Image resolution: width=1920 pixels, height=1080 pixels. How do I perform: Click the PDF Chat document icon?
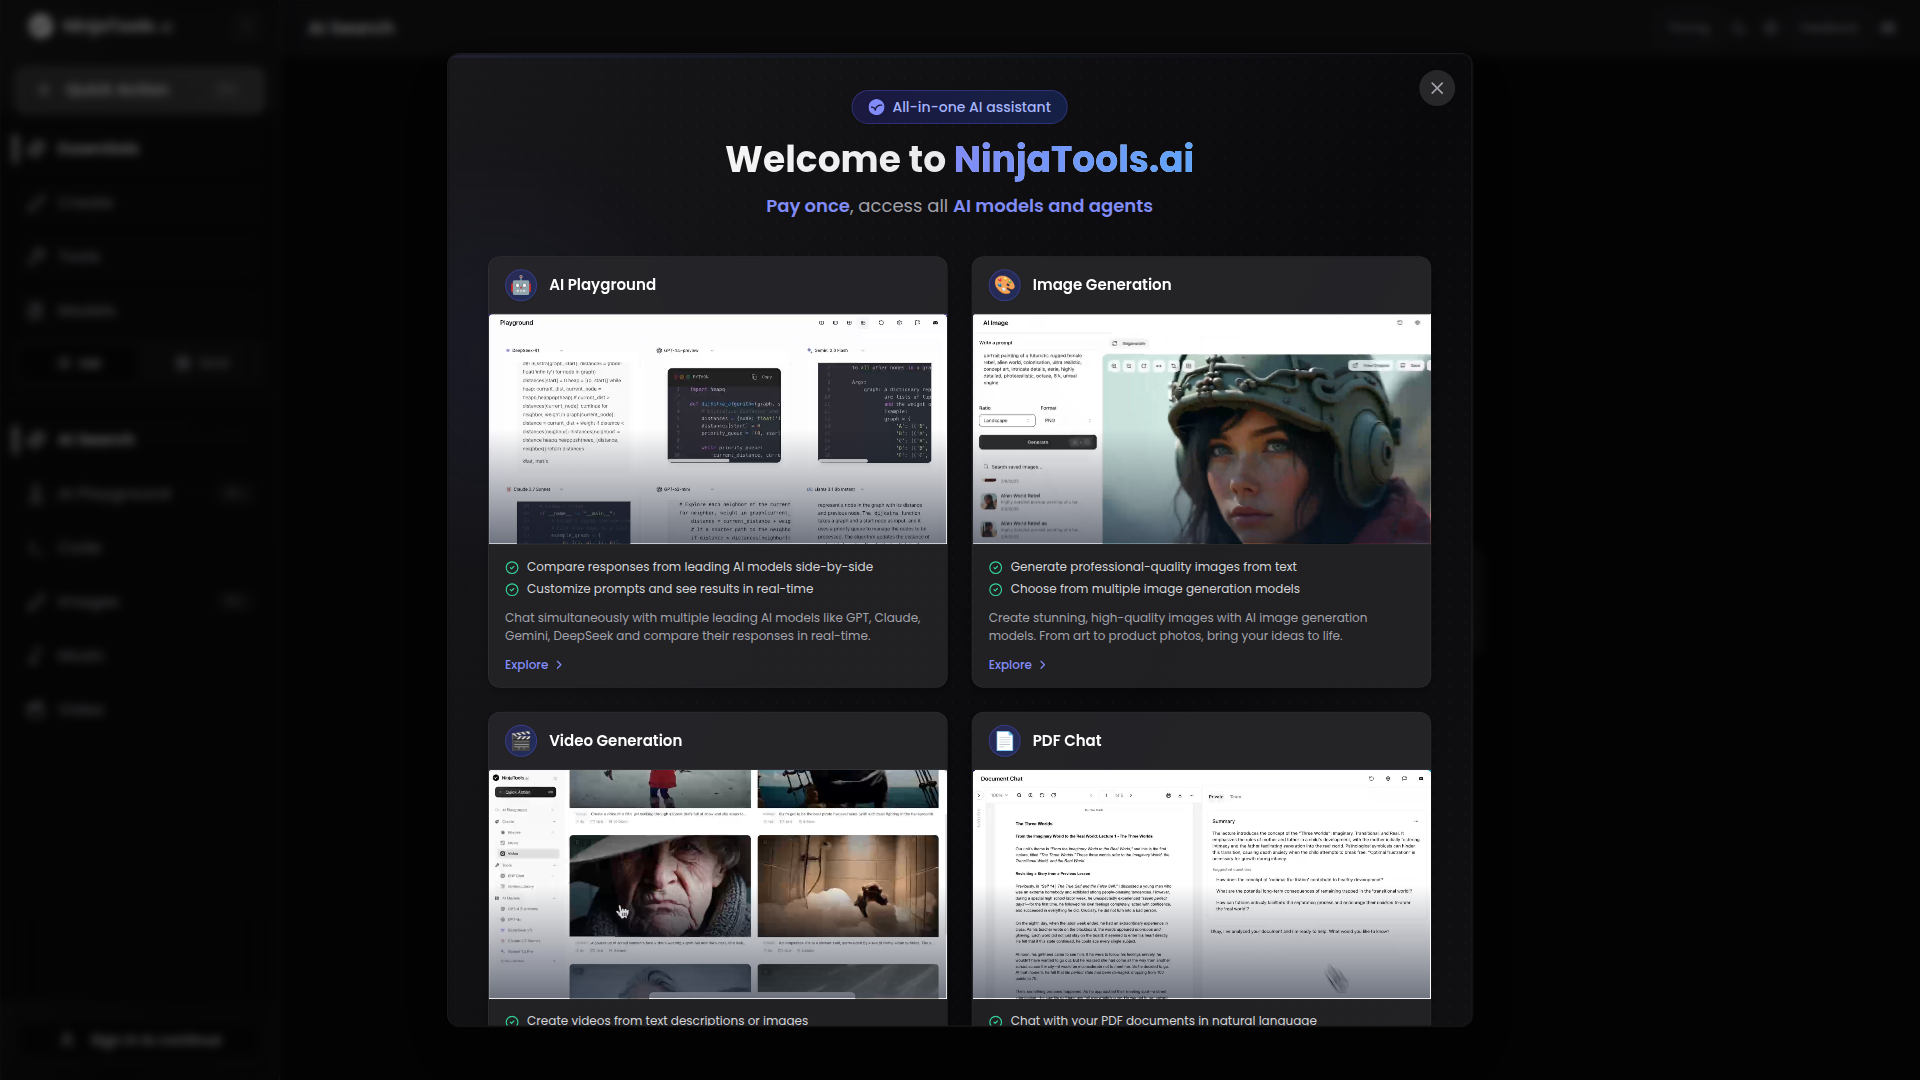tap(1004, 741)
